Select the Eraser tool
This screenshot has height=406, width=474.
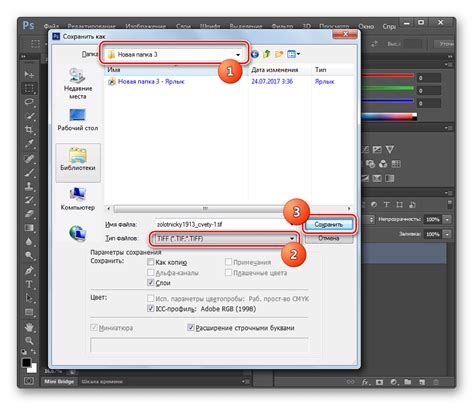(29, 214)
